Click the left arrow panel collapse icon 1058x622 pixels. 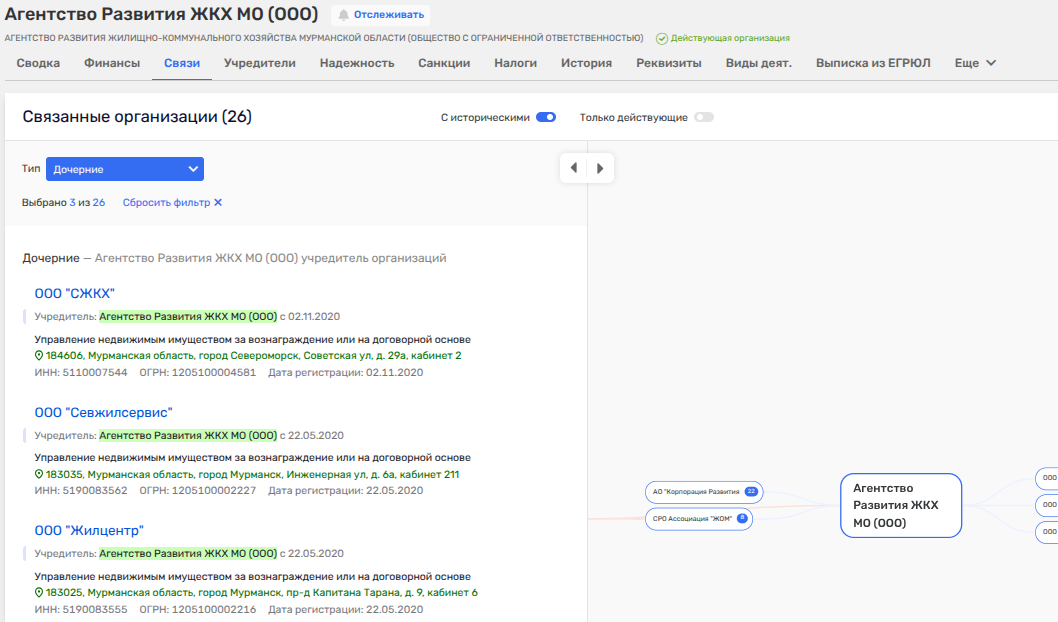point(573,168)
